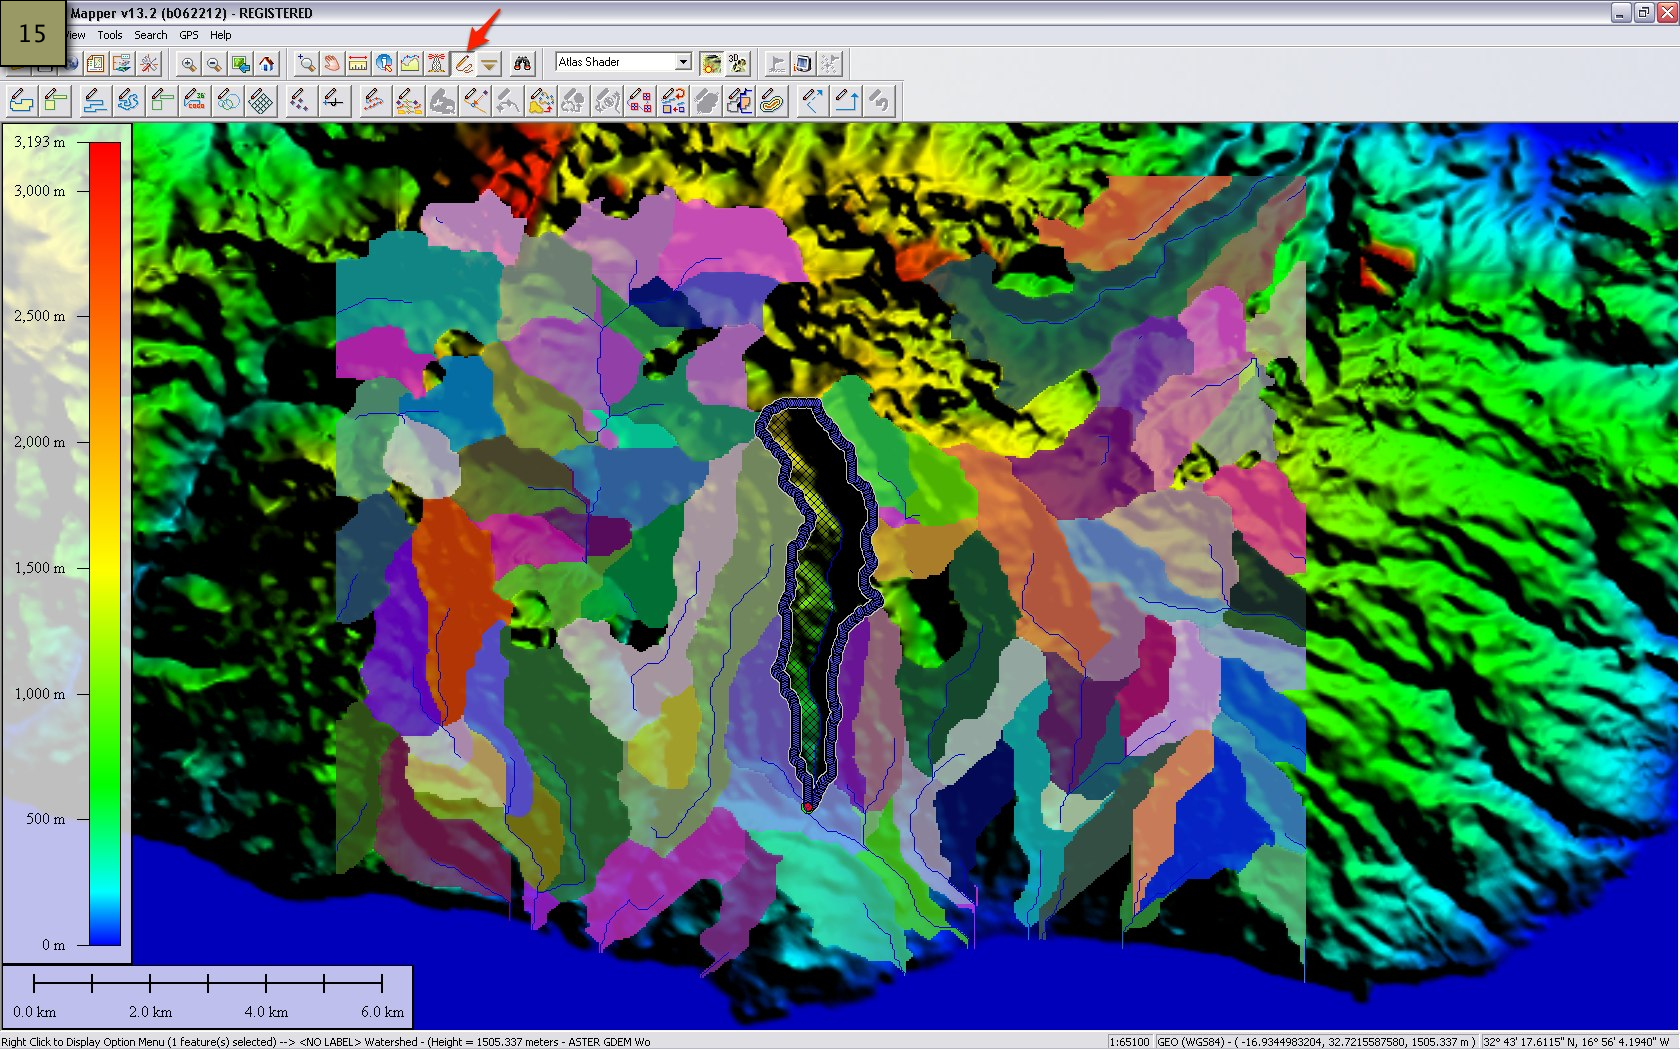The height and width of the screenshot is (1050, 1680).
Task: Click the house icon for full view
Action: point(266,64)
